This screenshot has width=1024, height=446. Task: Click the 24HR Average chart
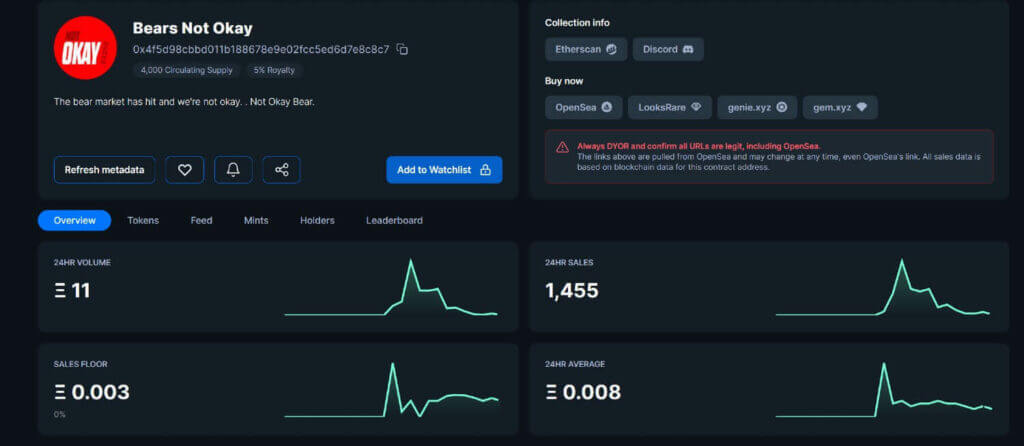[x=884, y=390]
